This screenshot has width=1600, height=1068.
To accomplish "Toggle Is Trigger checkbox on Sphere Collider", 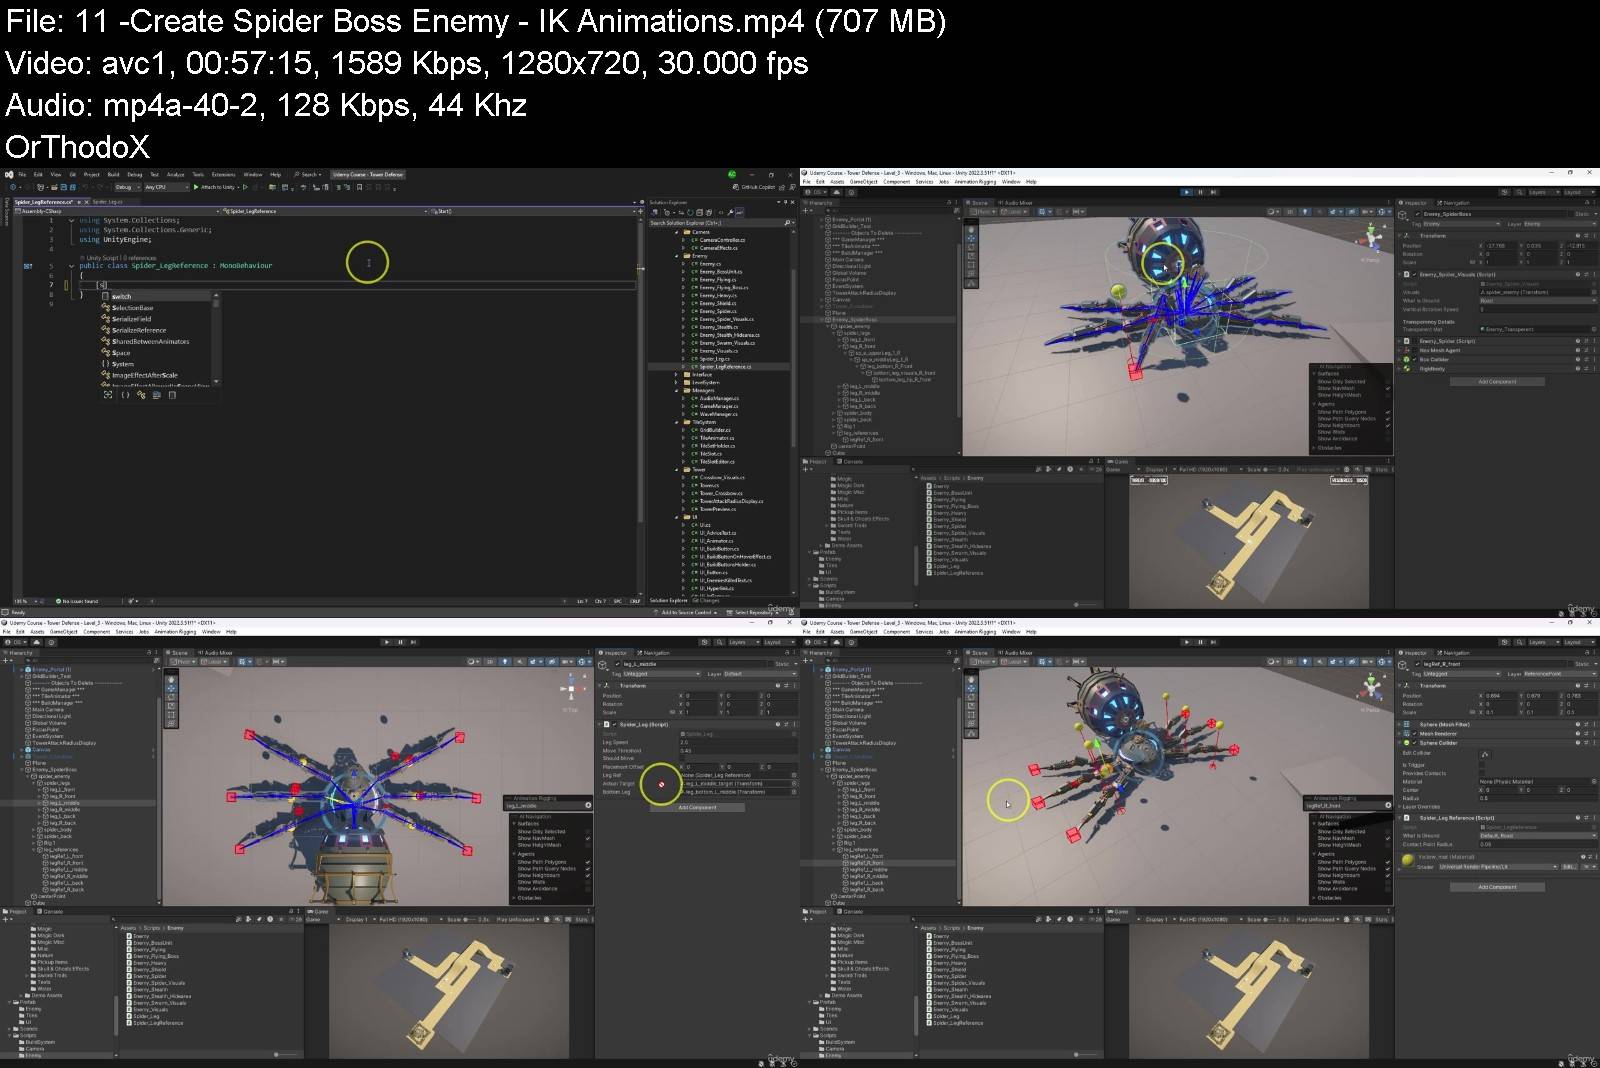I will (1483, 765).
